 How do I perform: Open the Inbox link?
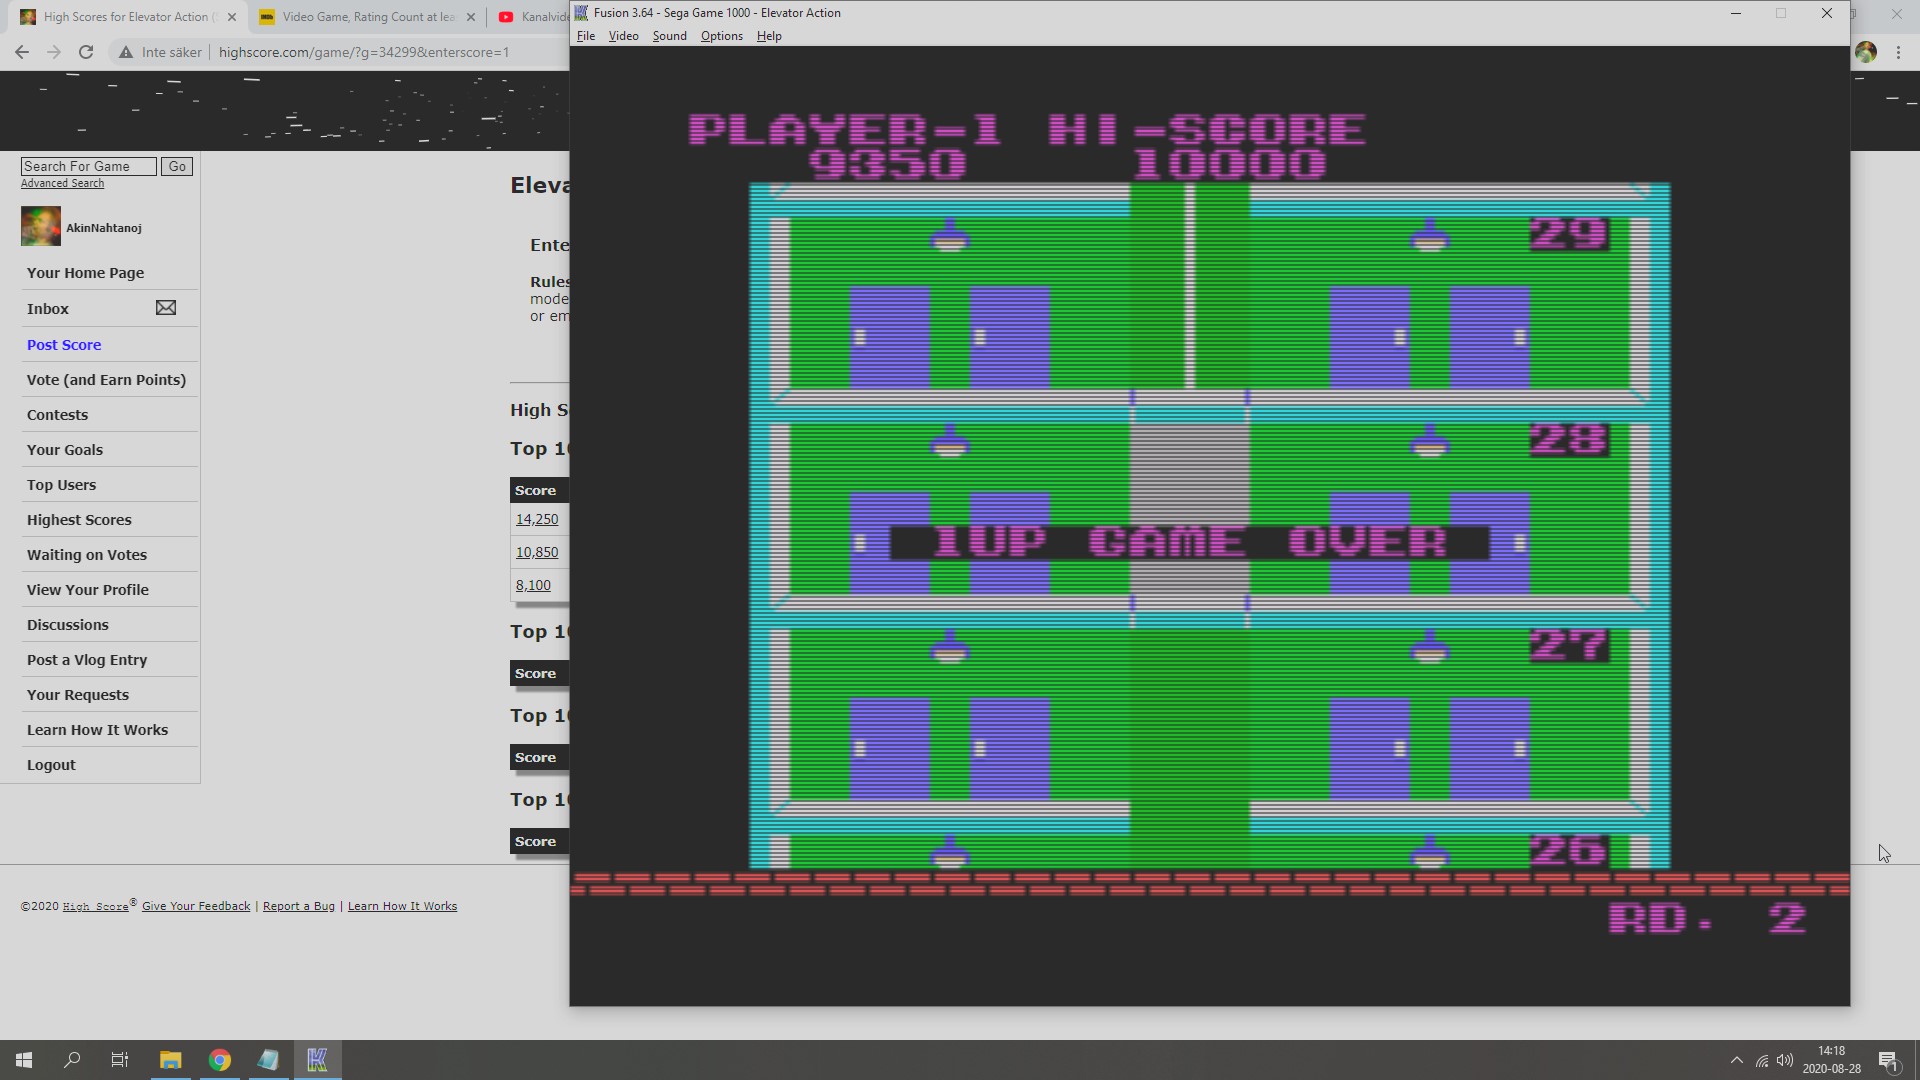pyautogui.click(x=48, y=309)
